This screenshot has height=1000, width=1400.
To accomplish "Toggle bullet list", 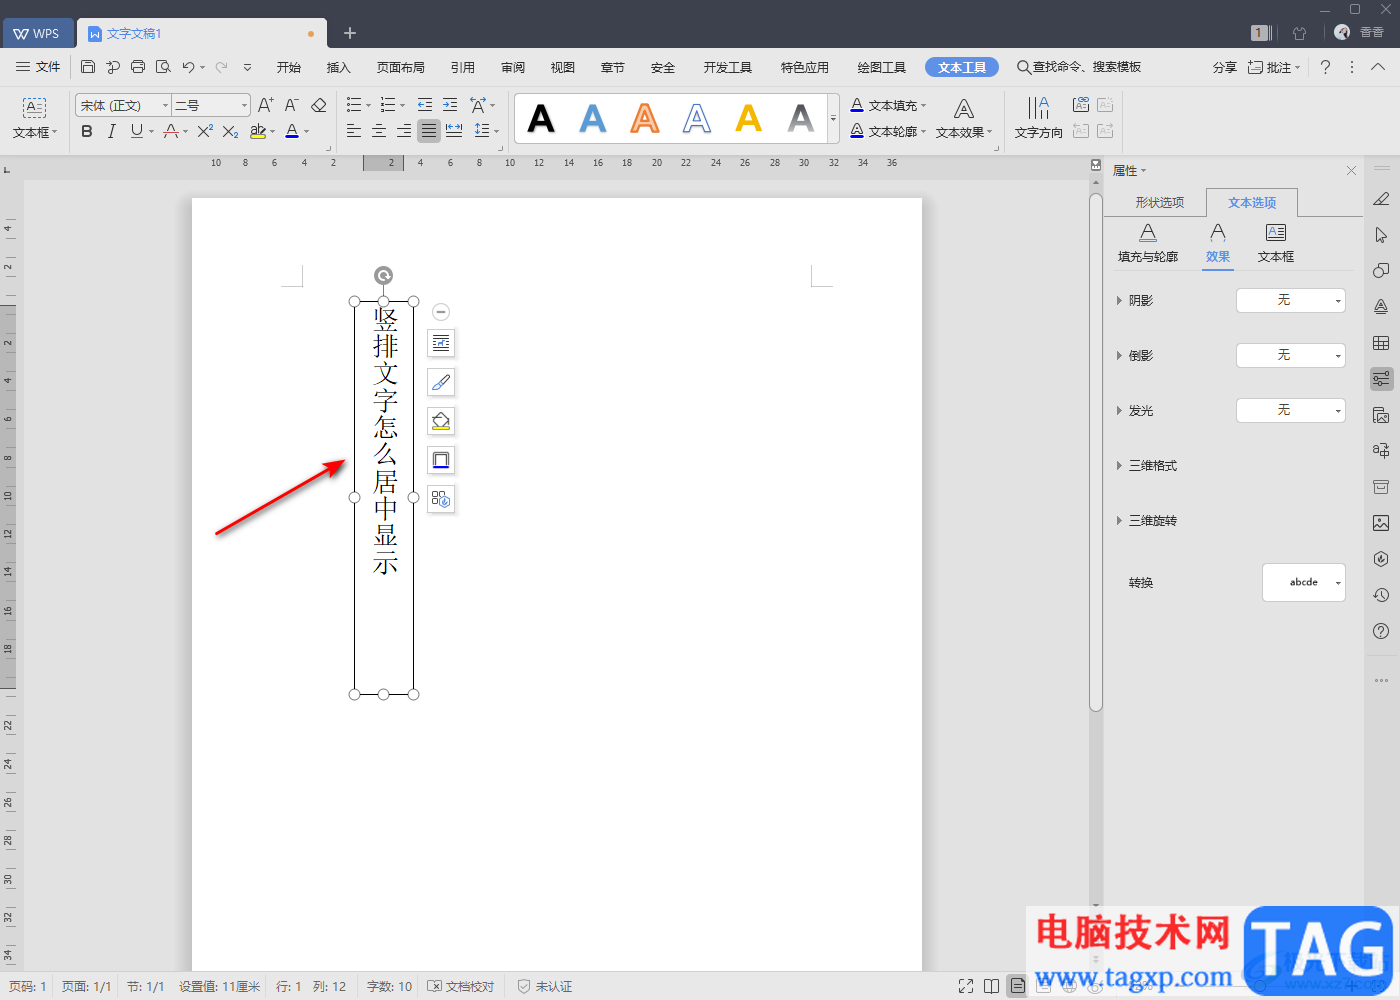I will tap(354, 105).
